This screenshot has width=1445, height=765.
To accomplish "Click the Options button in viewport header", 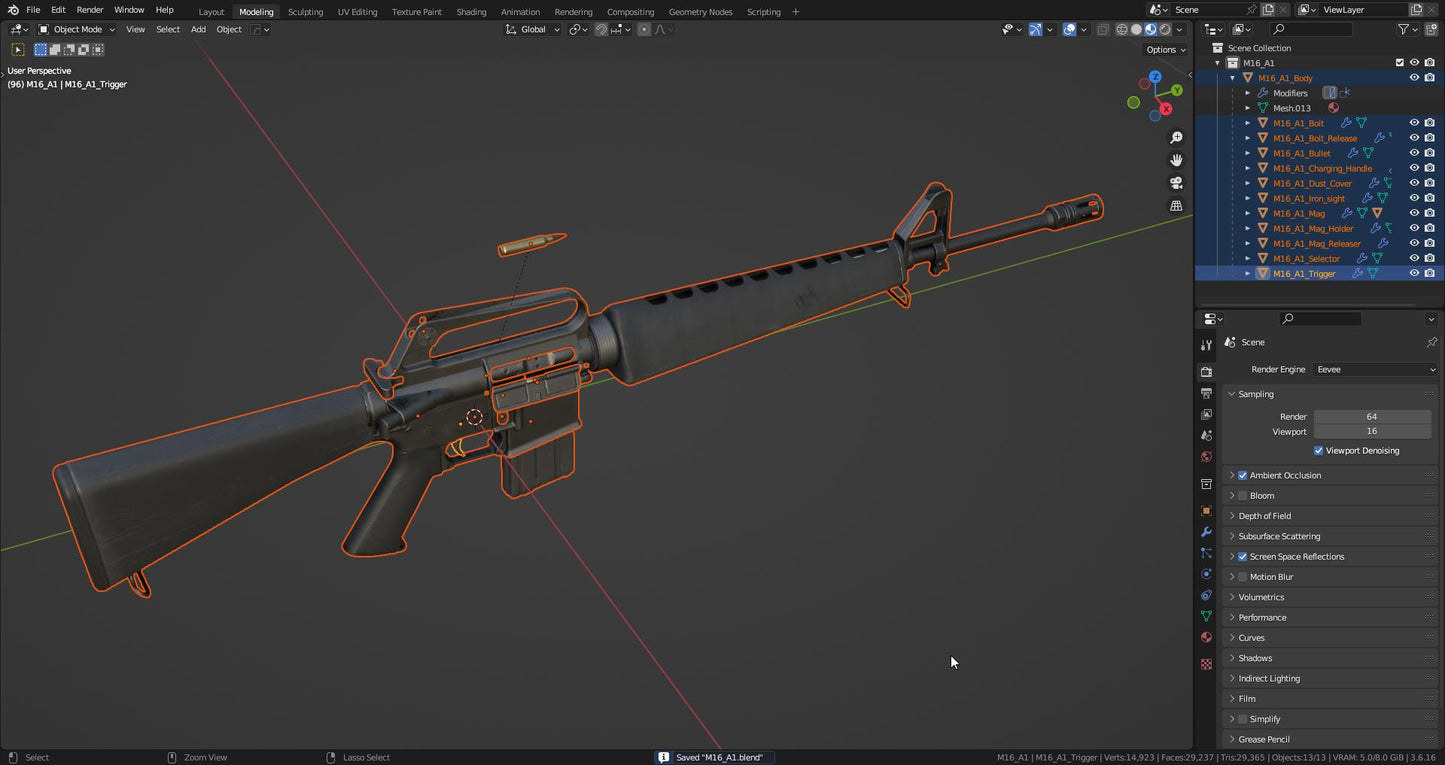I will (x=1163, y=49).
